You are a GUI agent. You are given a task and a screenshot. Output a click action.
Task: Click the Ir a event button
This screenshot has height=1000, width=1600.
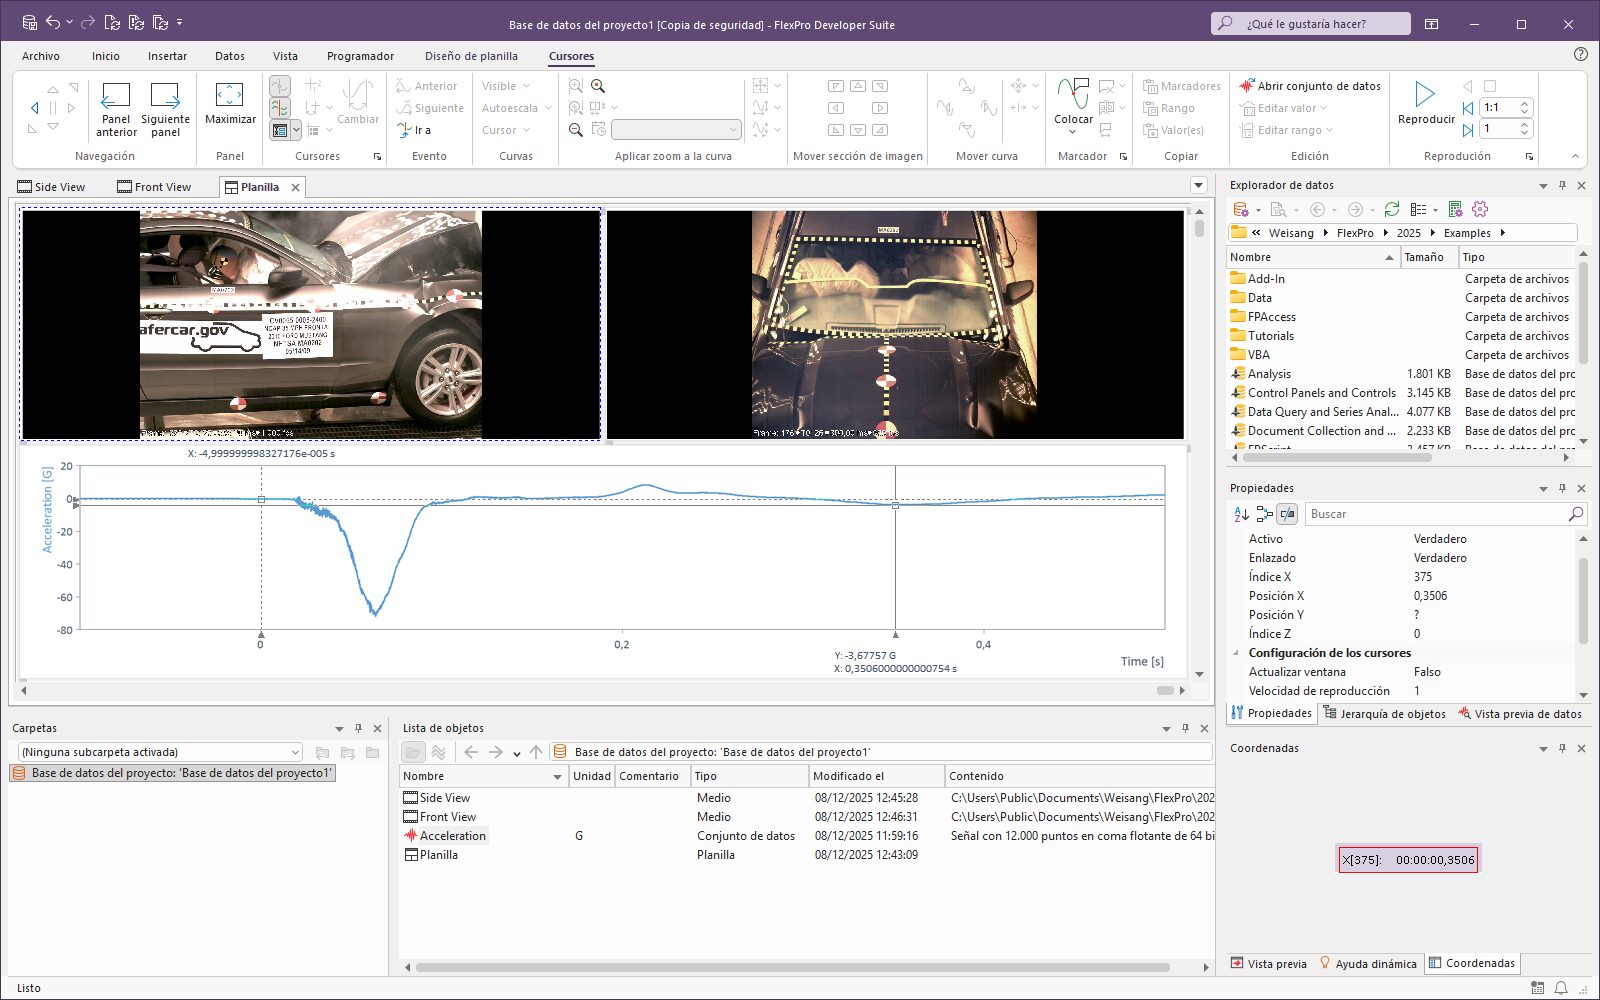tap(415, 130)
